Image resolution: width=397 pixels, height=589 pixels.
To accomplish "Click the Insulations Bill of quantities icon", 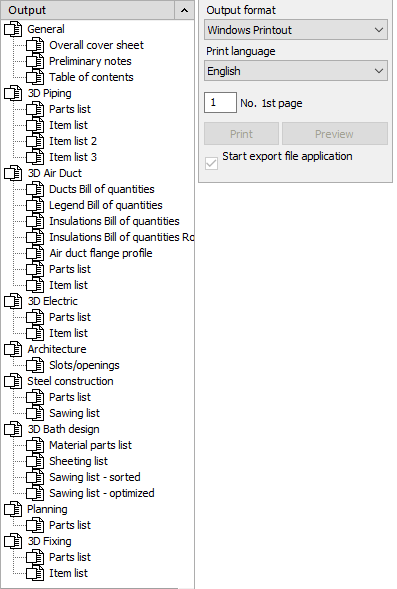I will (35, 221).
